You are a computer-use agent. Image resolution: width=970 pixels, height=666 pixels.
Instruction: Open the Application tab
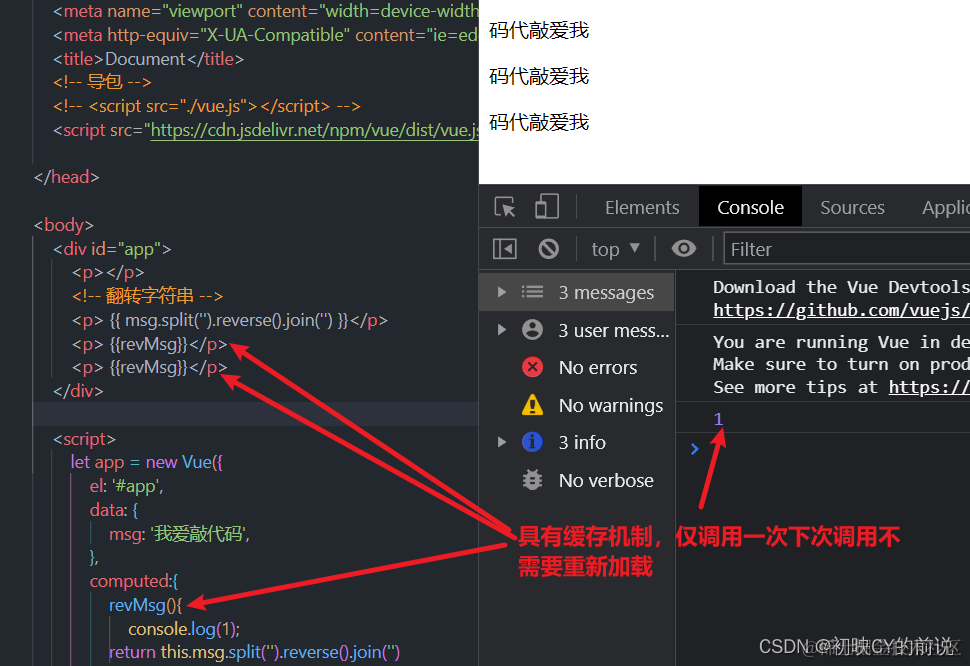tap(945, 207)
